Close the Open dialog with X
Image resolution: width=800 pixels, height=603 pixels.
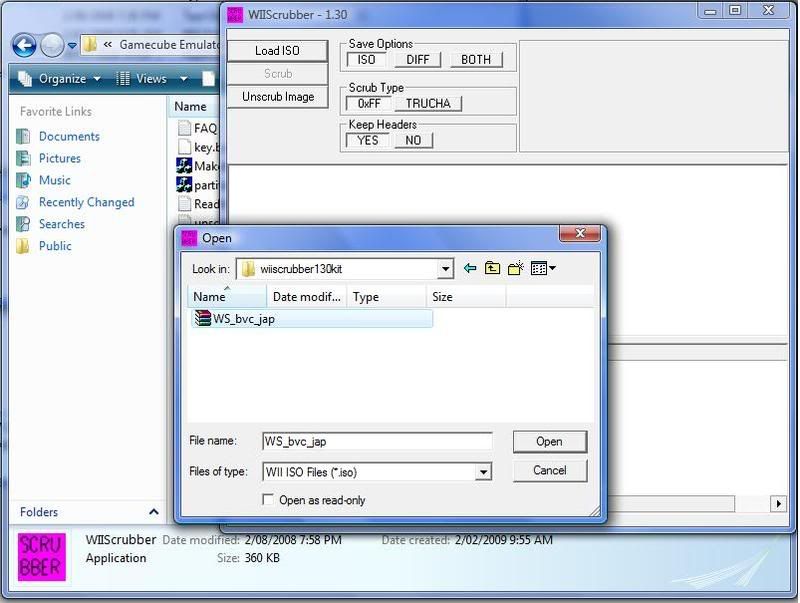[x=580, y=233]
